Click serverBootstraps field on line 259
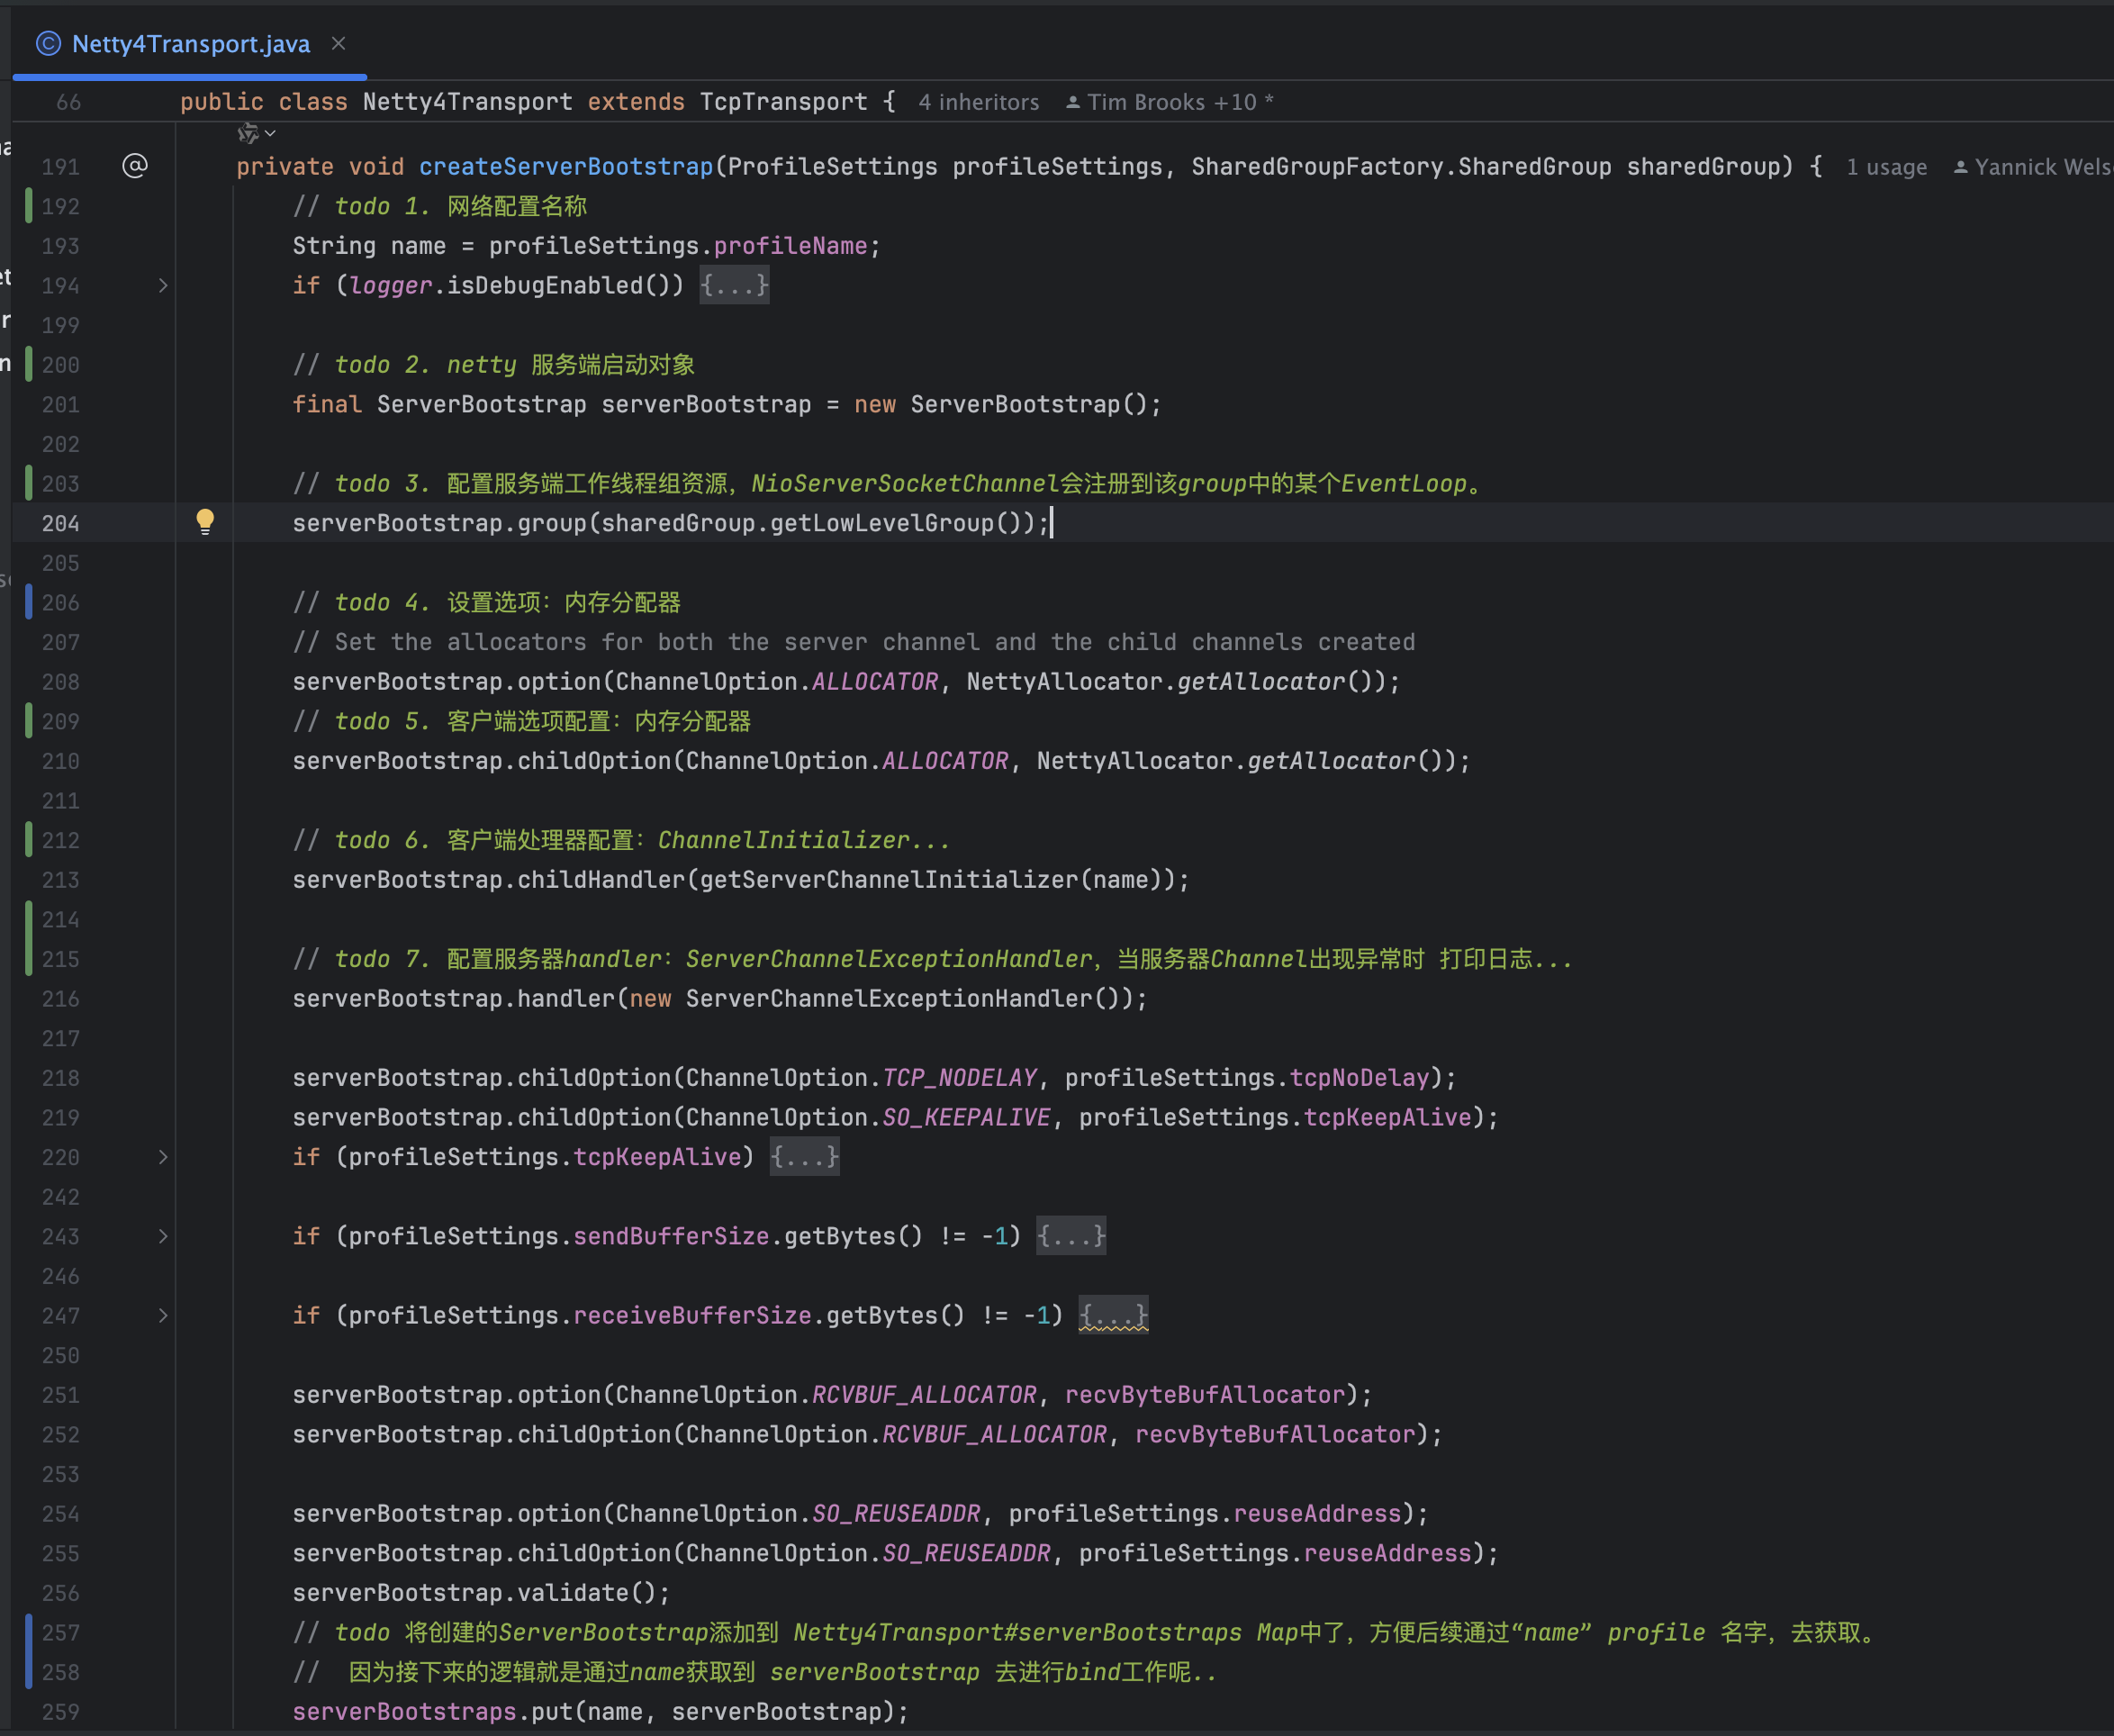This screenshot has width=2114, height=1736. tap(404, 1712)
